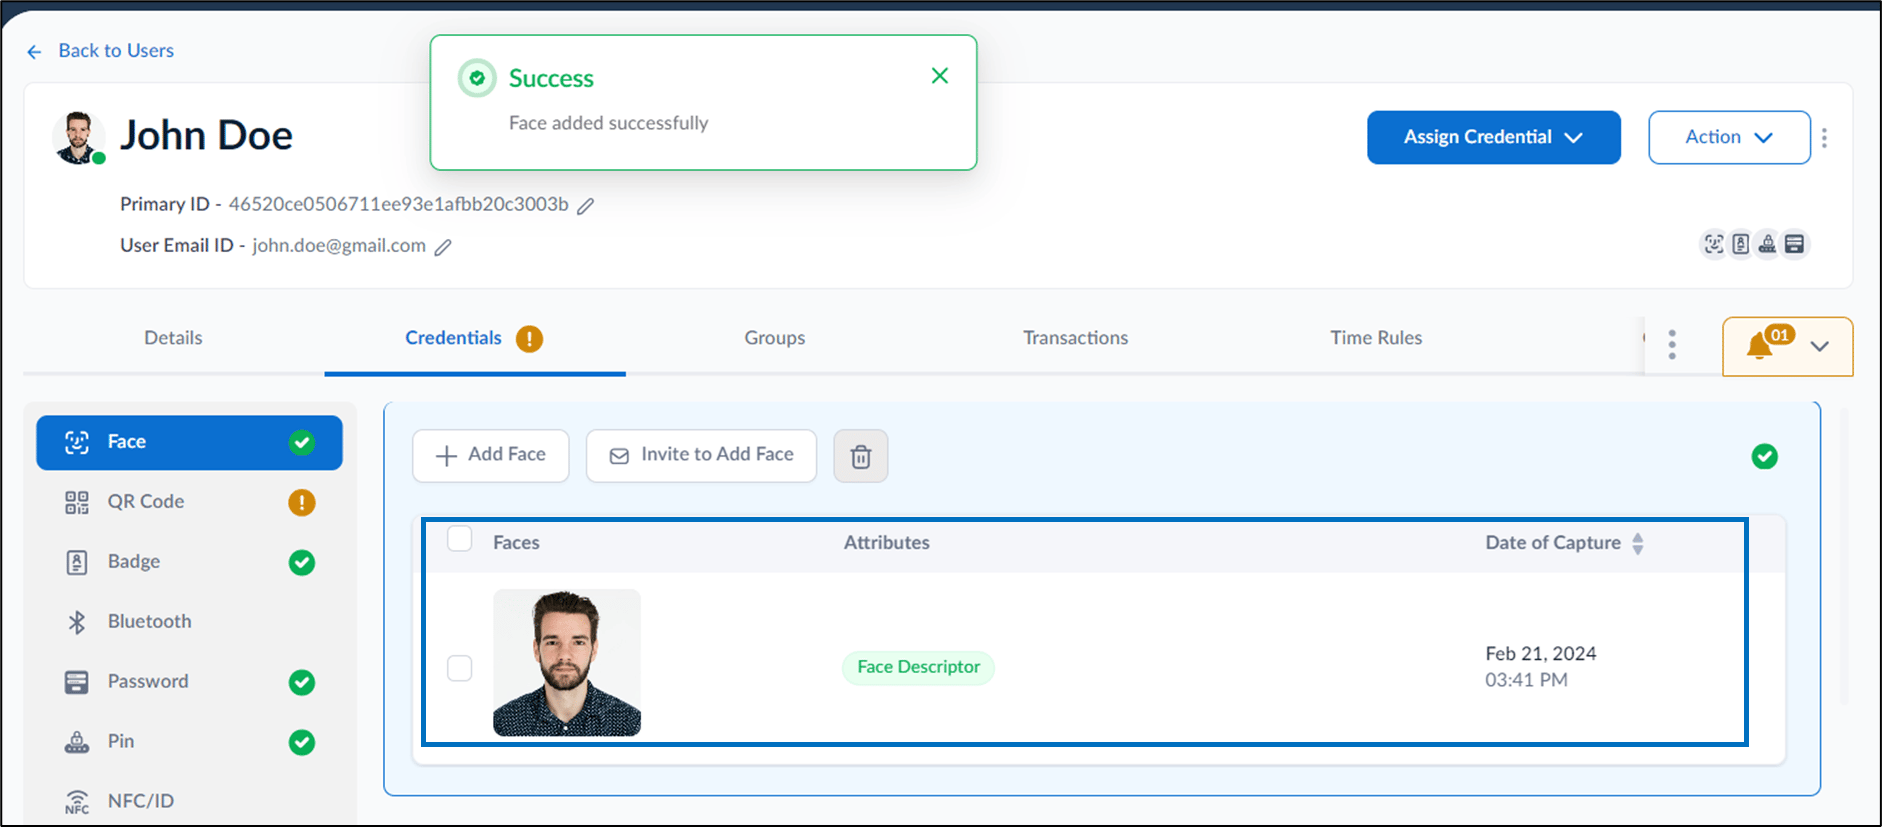The height and width of the screenshot is (827, 1882).
Task: Click the Add Face button
Action: click(491, 456)
